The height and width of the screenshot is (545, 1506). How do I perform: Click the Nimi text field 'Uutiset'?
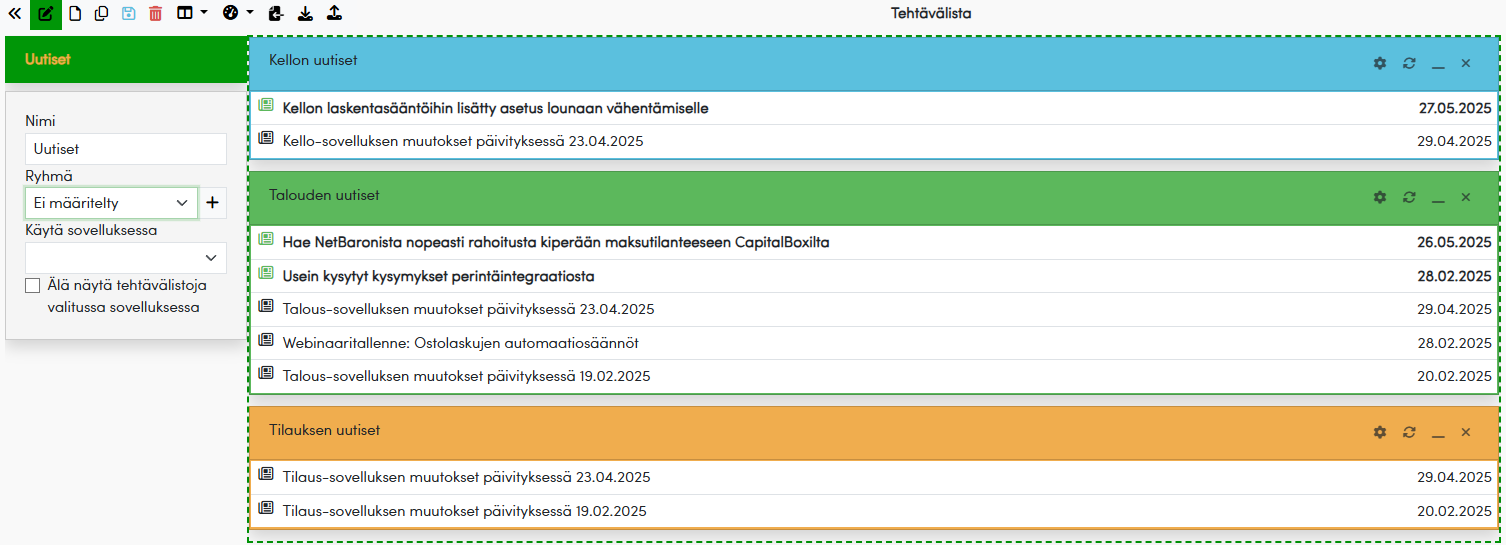[126, 149]
